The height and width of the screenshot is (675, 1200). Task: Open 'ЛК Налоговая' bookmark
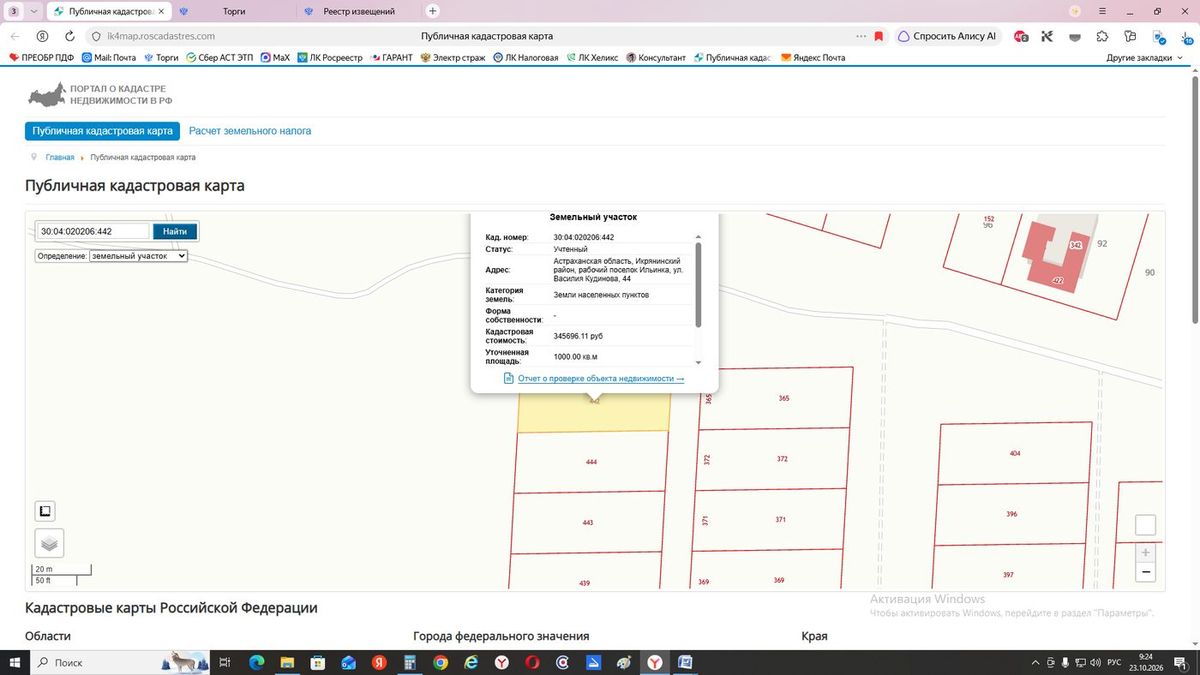coord(525,58)
